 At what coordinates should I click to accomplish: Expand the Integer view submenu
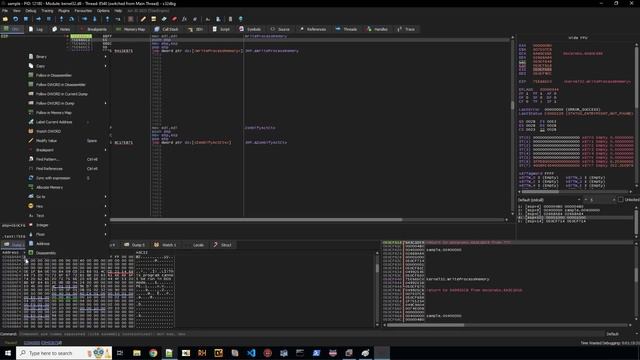(x=67, y=225)
